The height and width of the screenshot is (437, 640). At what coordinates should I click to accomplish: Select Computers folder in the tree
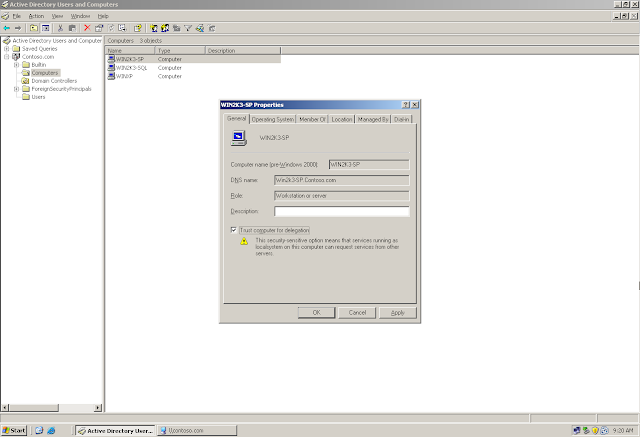click(45, 73)
